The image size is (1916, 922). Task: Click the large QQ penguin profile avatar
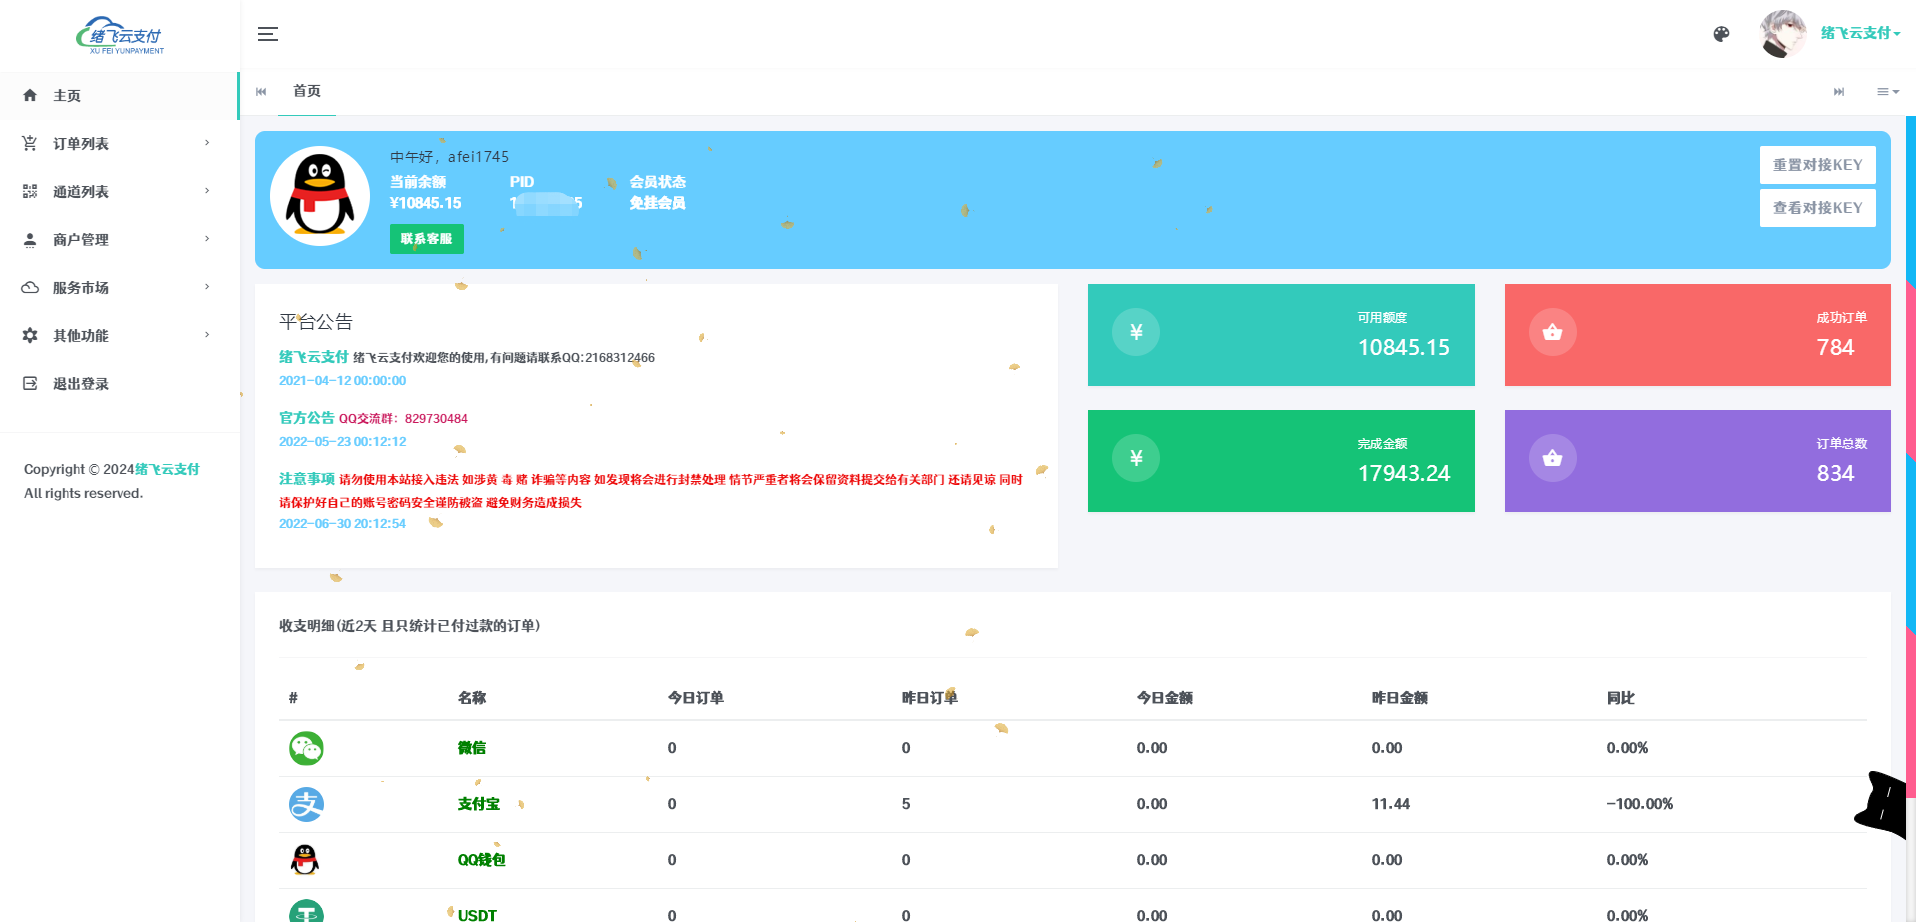(x=320, y=197)
